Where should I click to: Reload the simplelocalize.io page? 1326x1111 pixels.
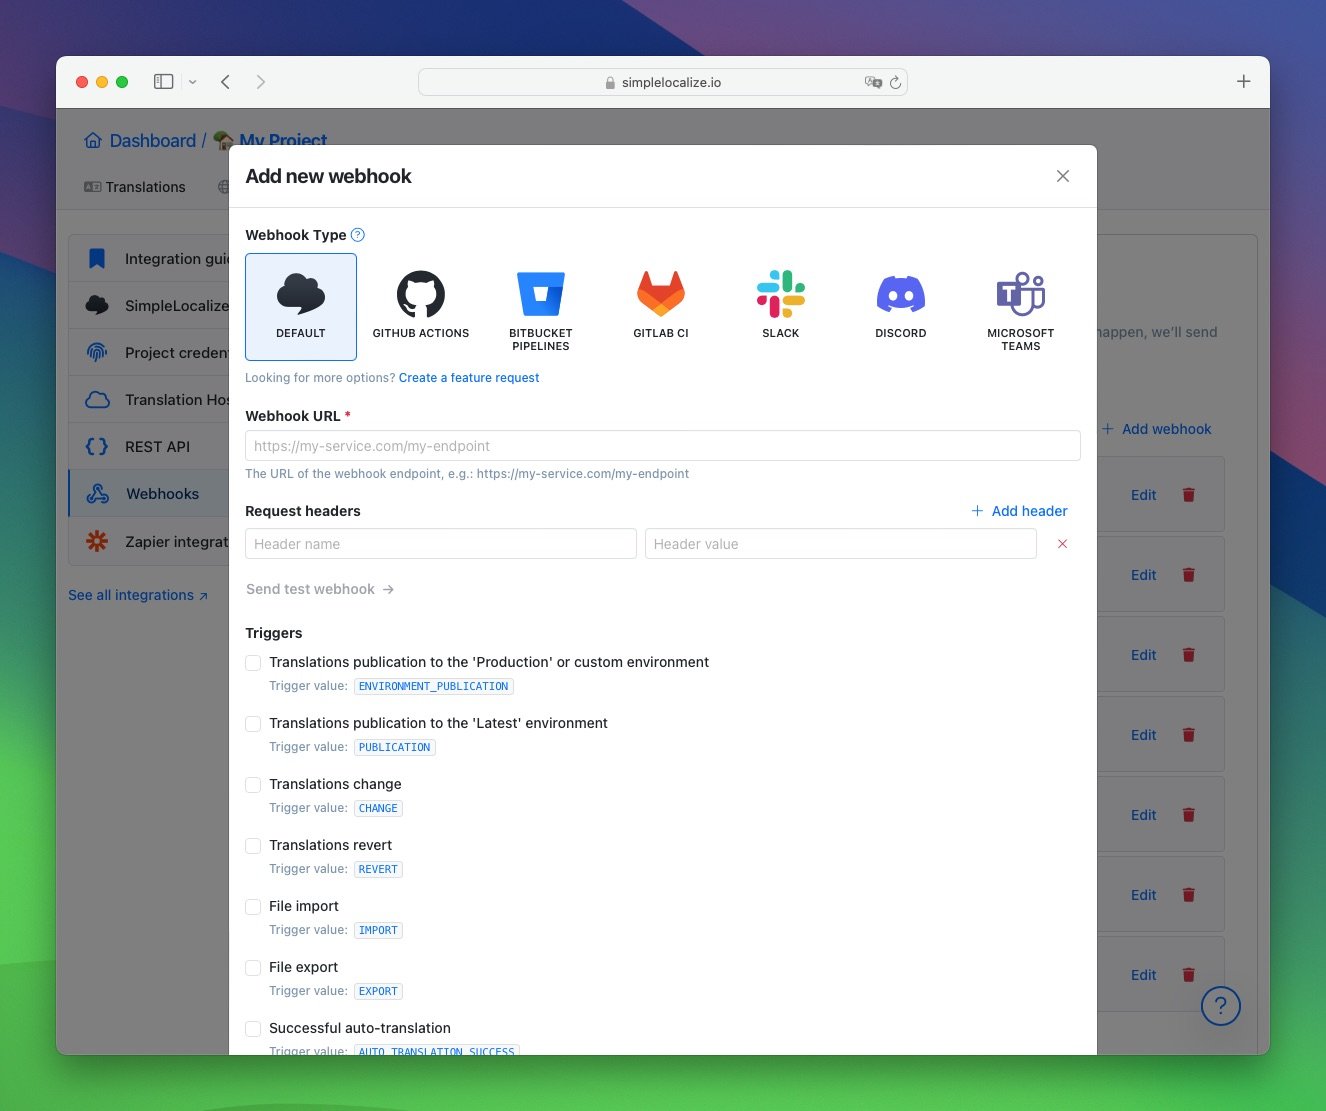click(x=895, y=83)
